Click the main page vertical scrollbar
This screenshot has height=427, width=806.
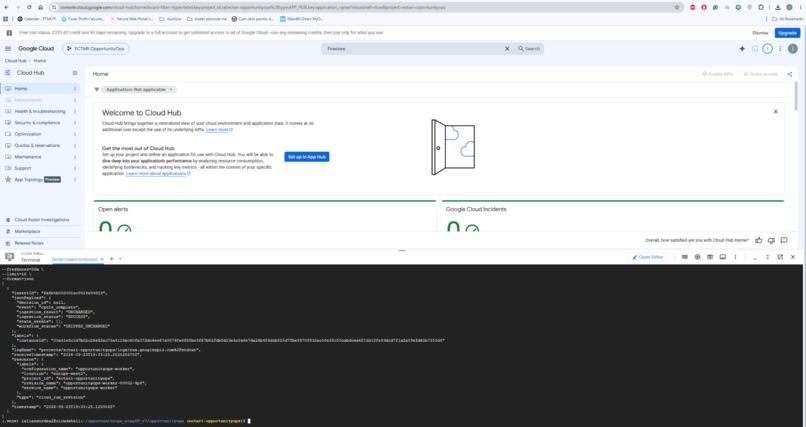tap(796, 95)
